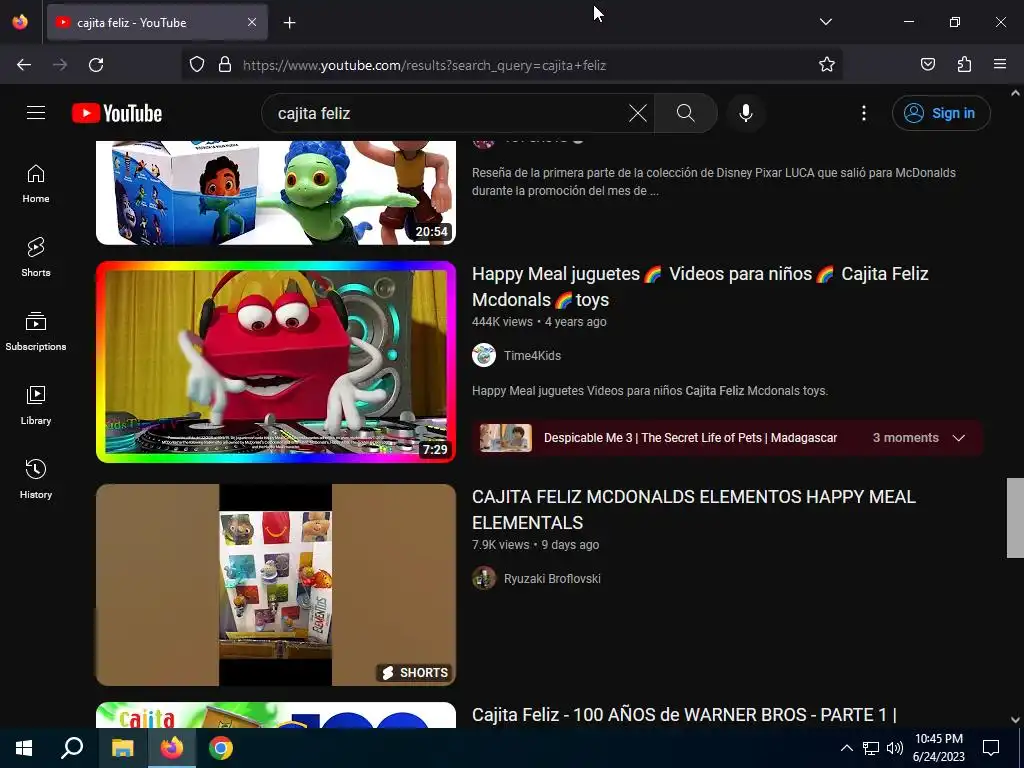
Task: Open a new tab with the plus button
Action: tap(289, 23)
